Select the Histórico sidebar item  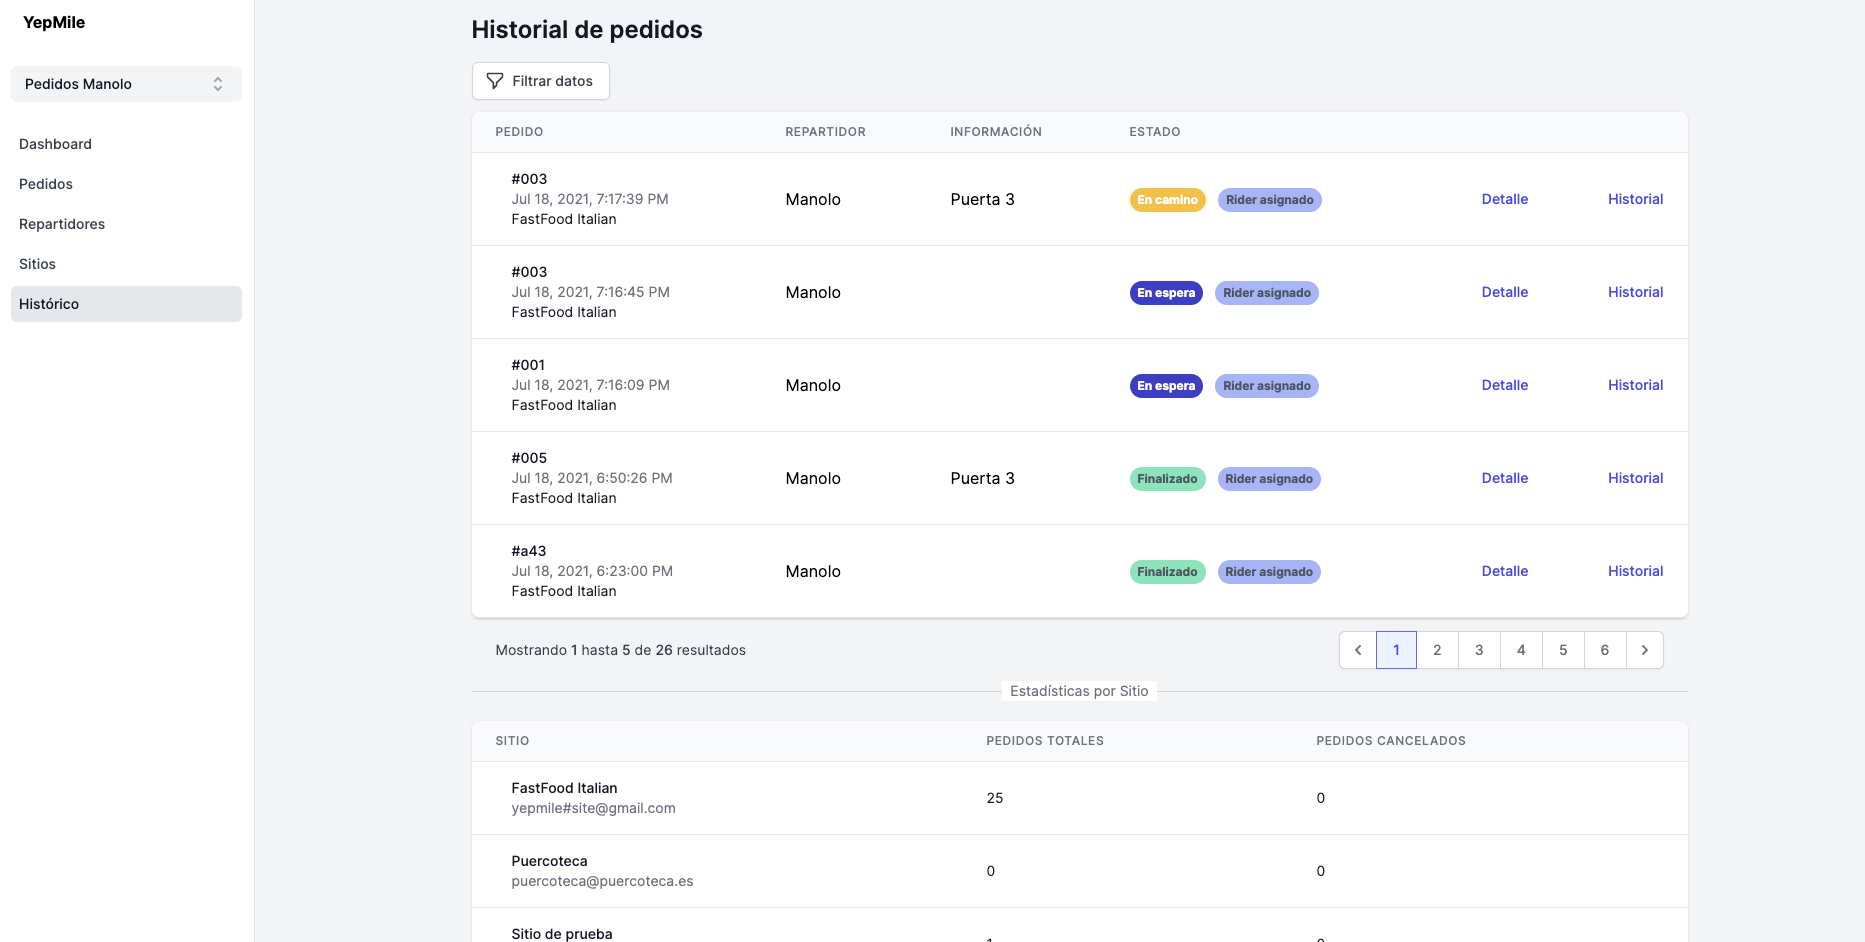pyautogui.click(x=49, y=304)
